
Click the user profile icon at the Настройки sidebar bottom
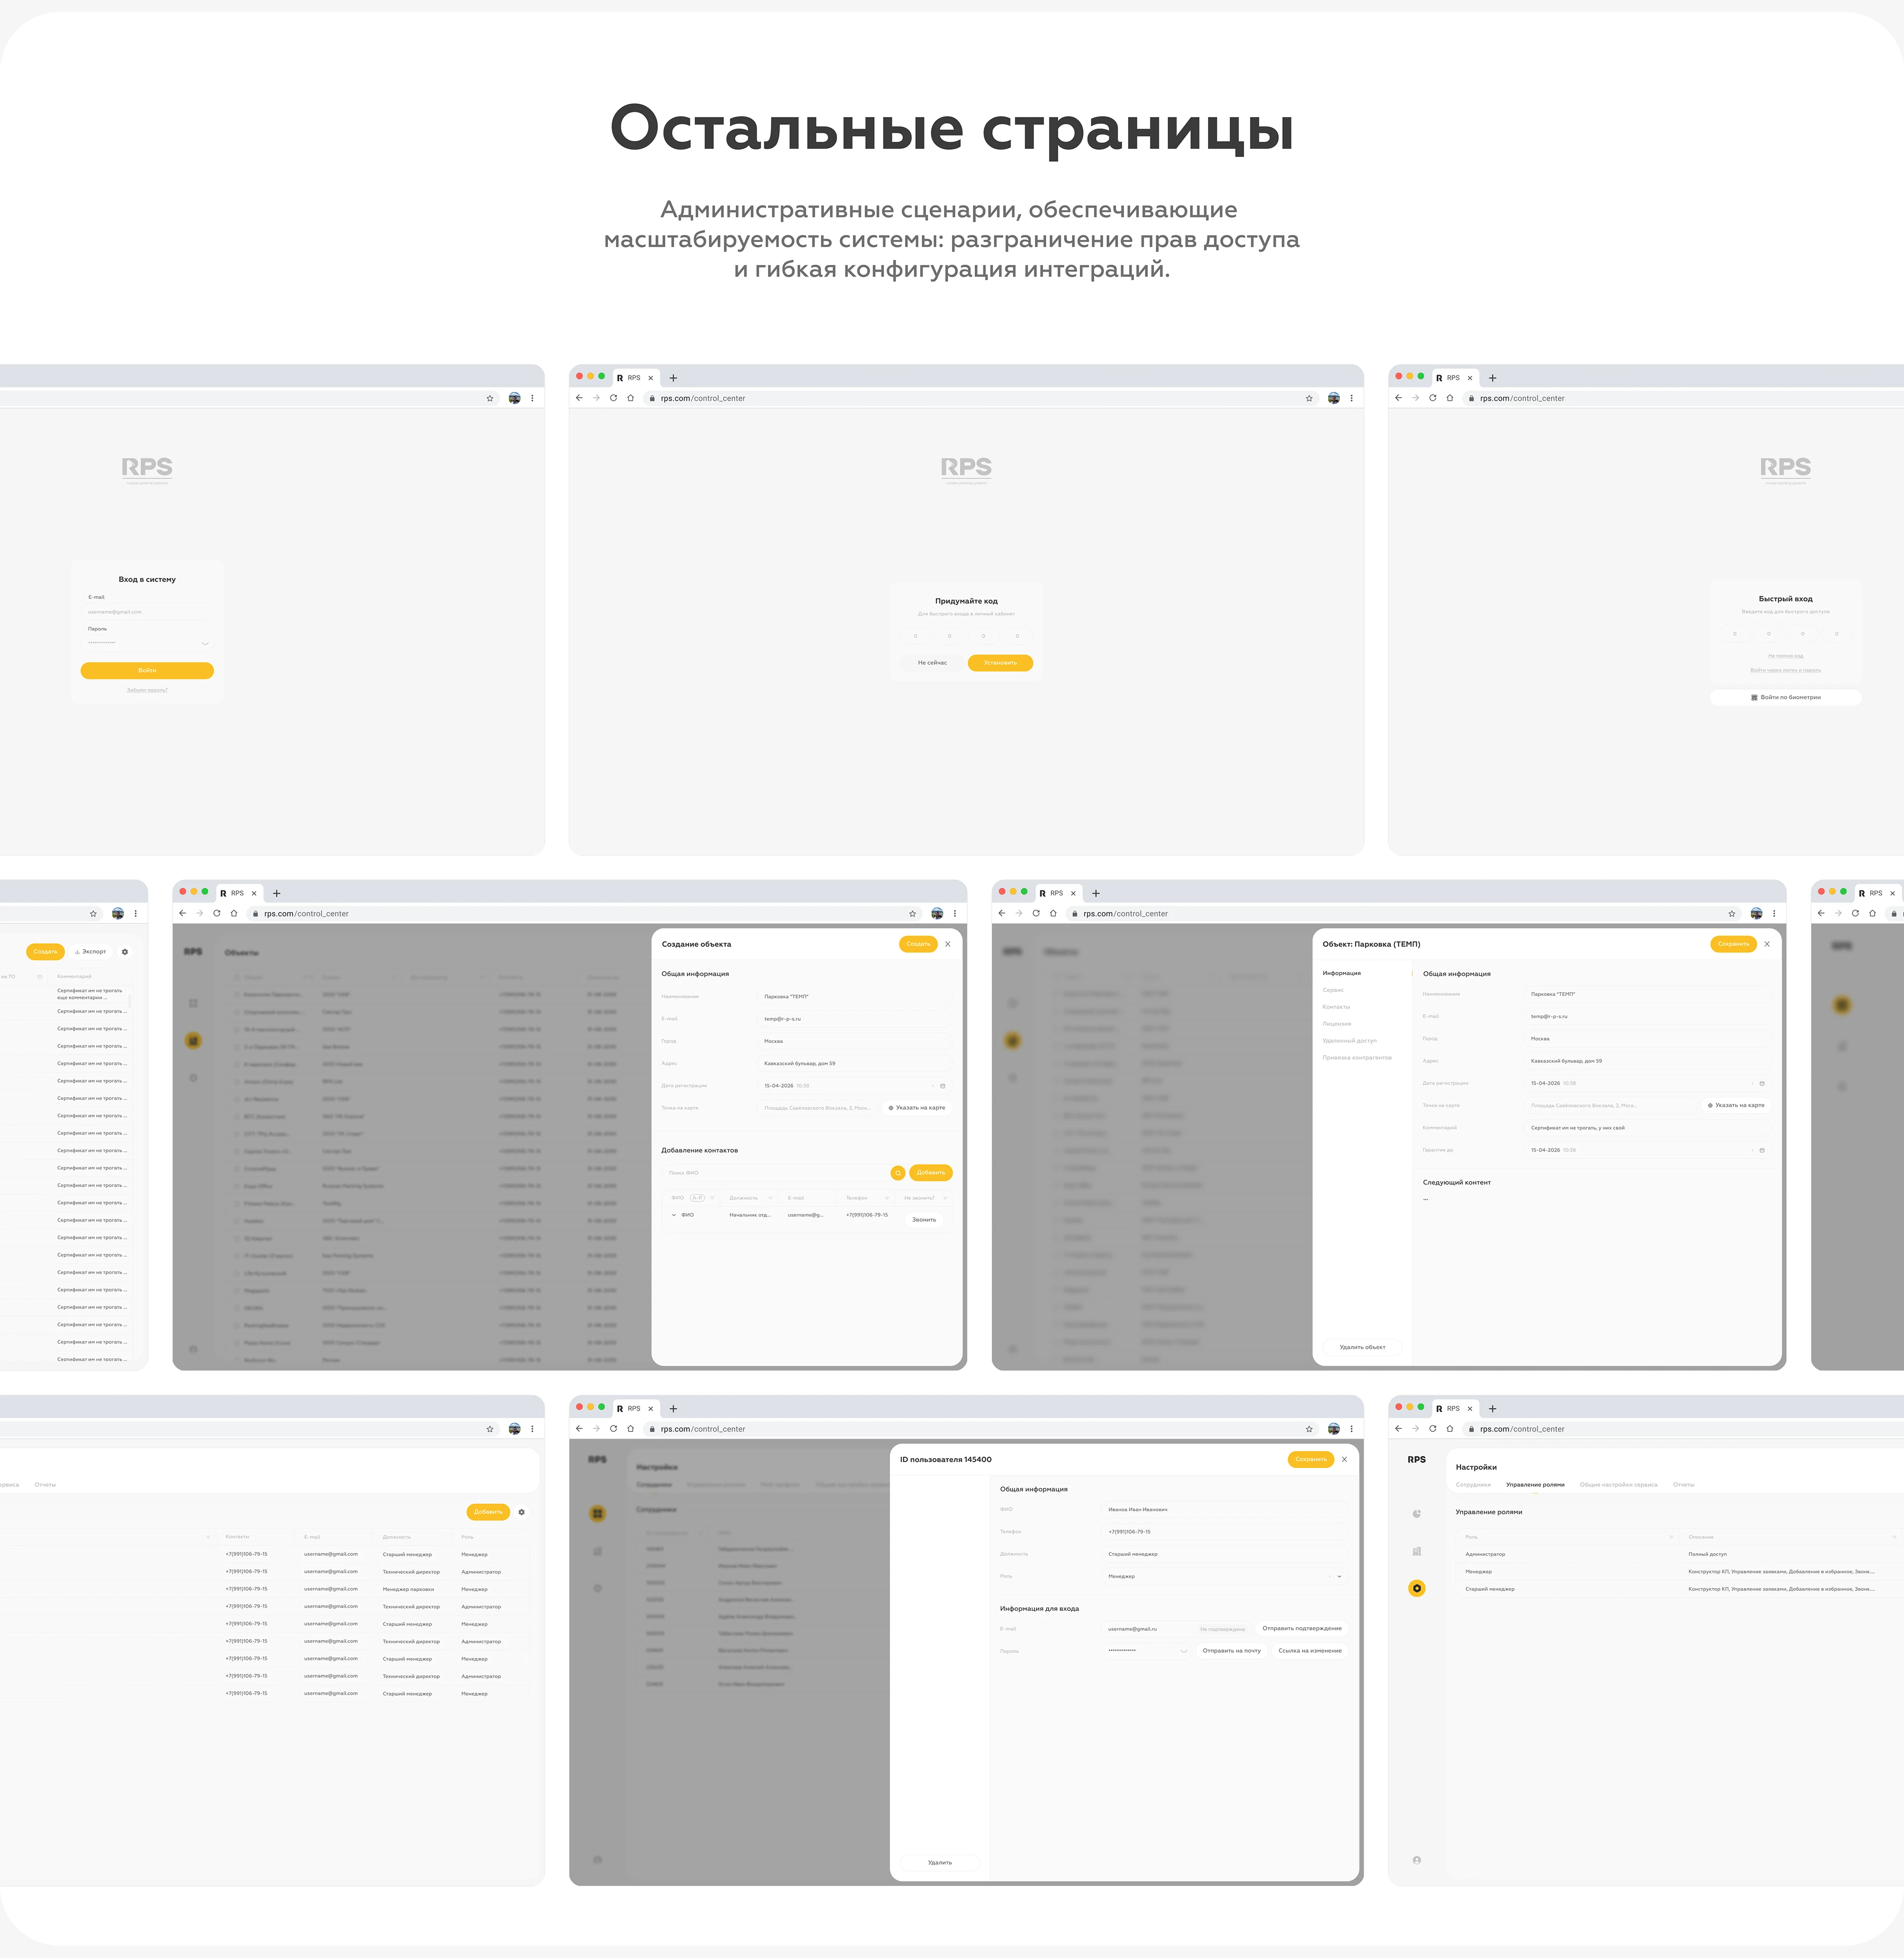1416,1860
